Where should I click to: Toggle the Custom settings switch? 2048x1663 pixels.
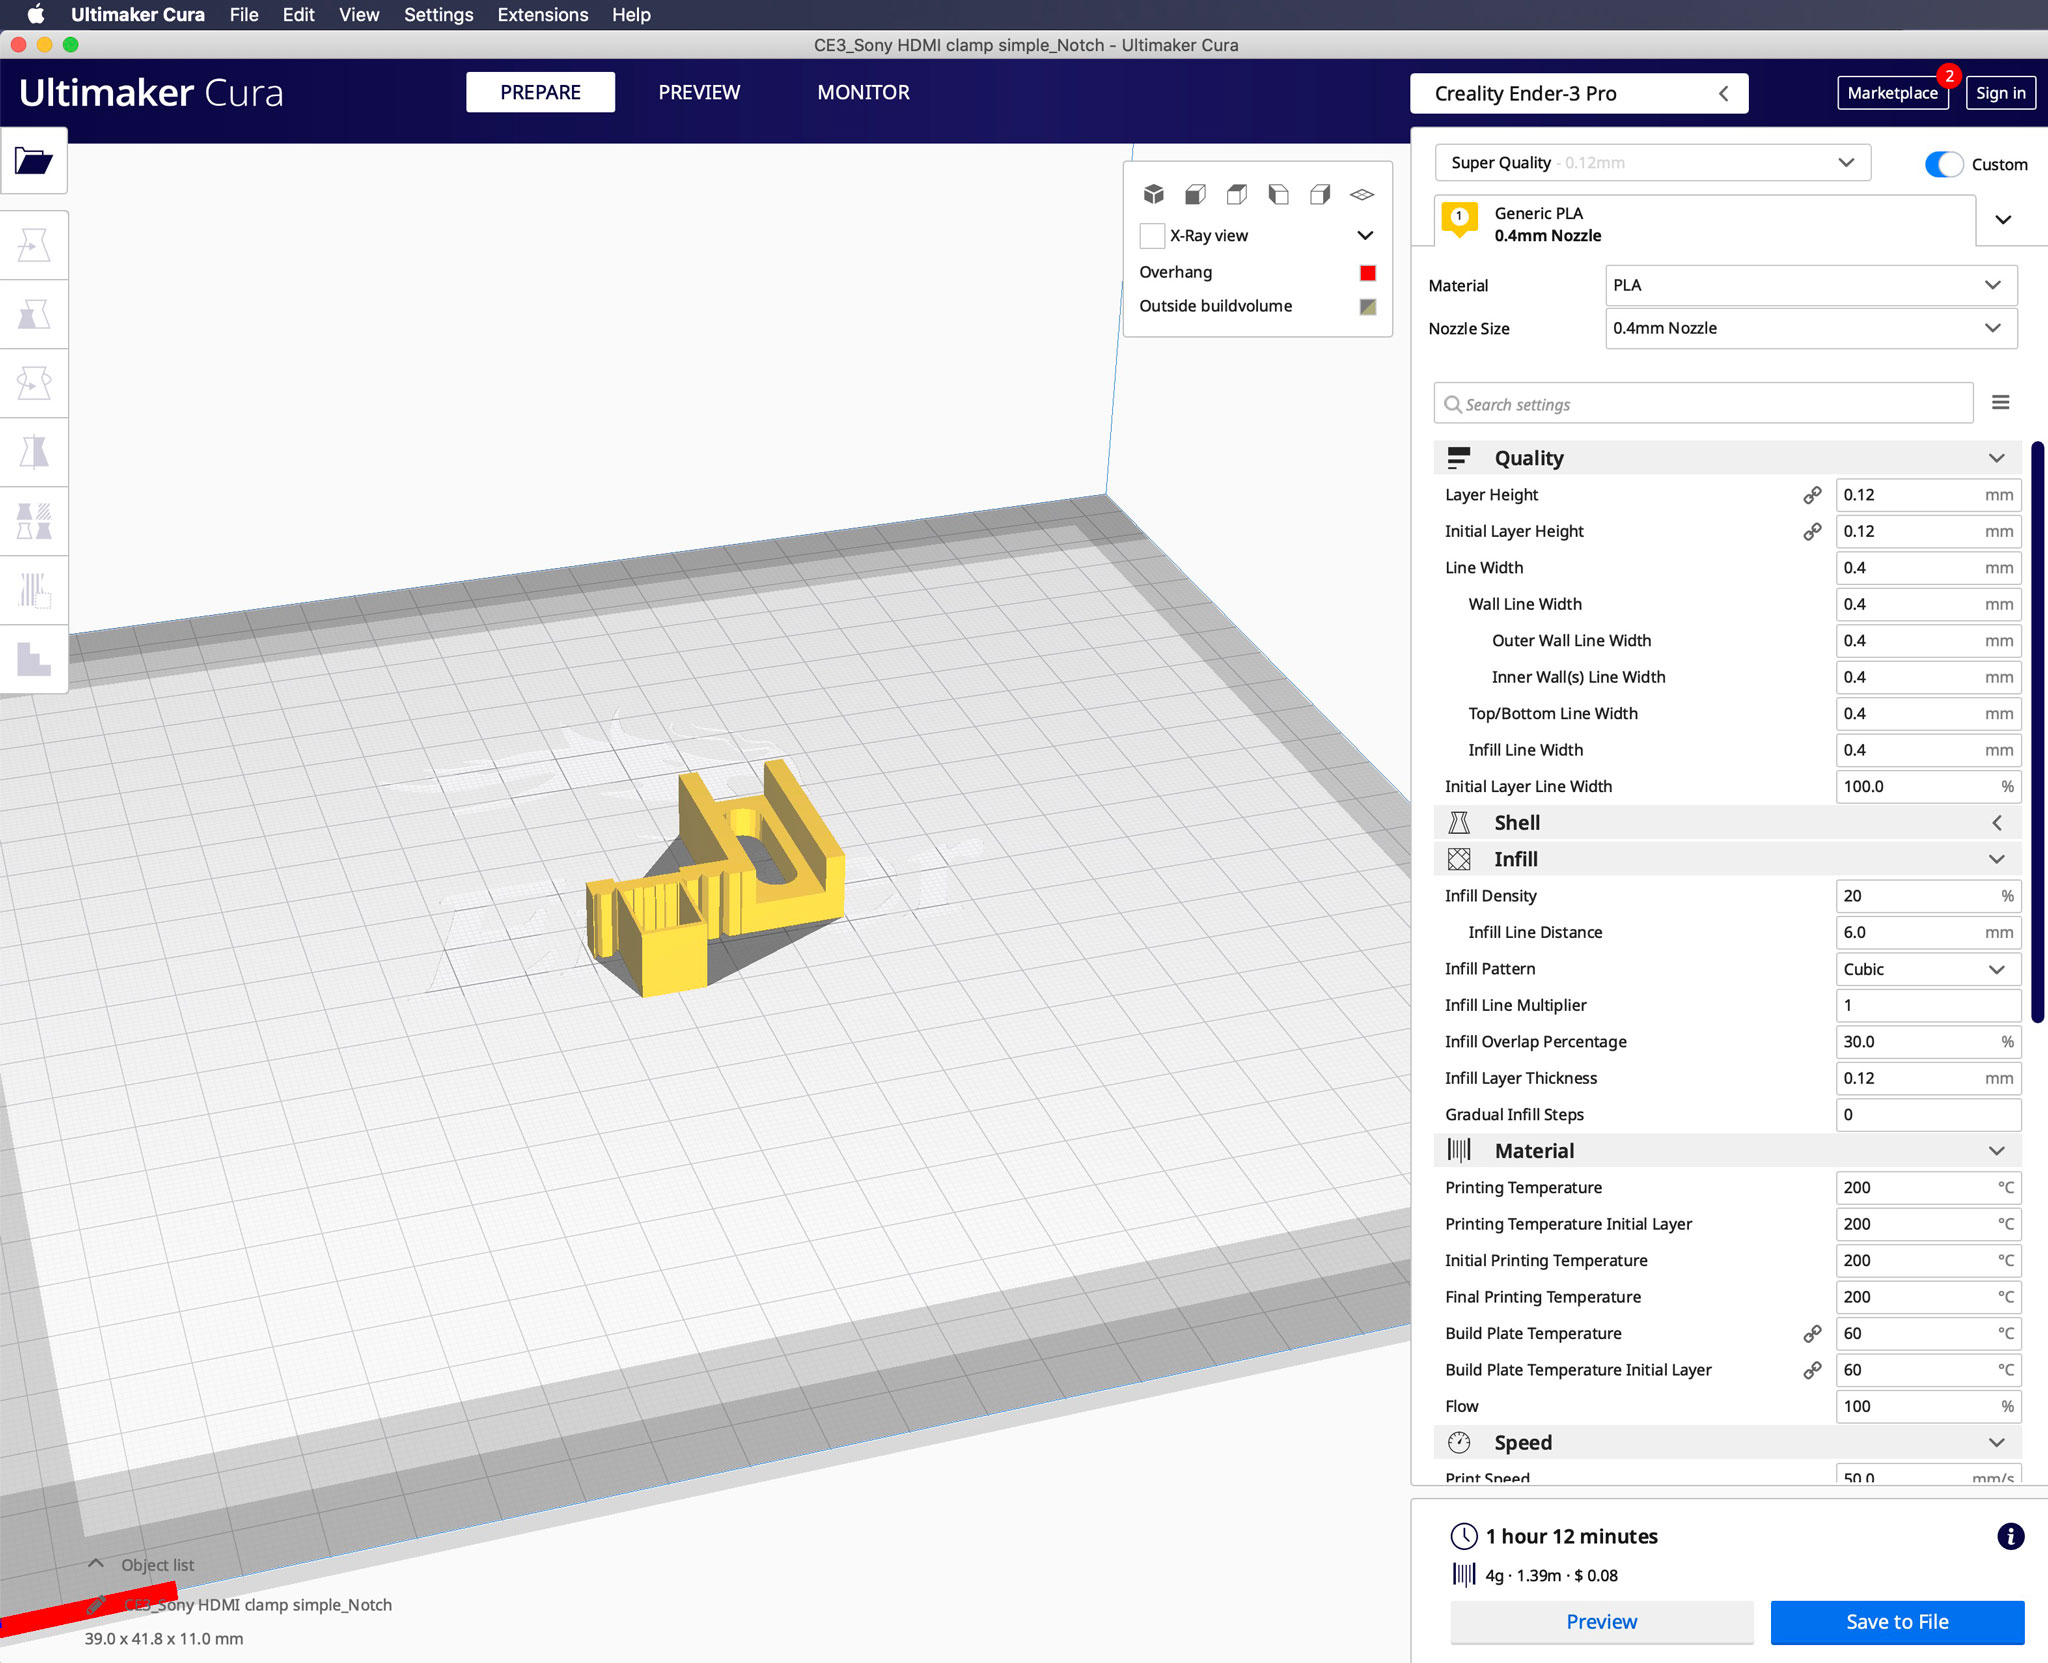(1943, 164)
